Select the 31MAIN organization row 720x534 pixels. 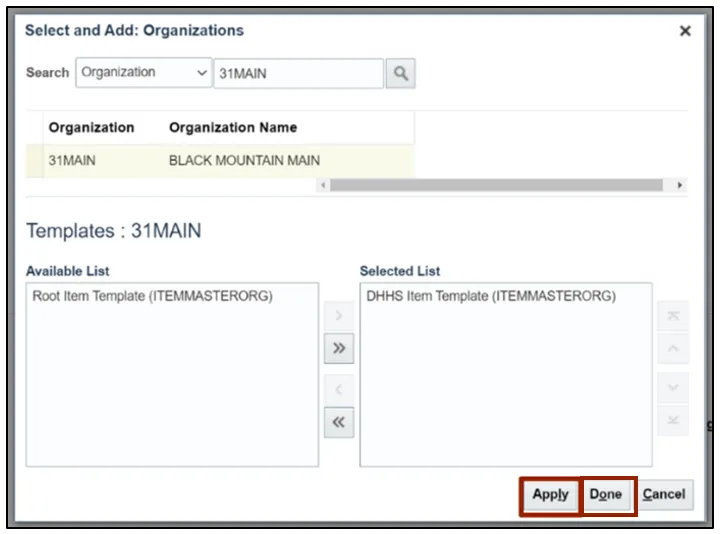tap(220, 160)
